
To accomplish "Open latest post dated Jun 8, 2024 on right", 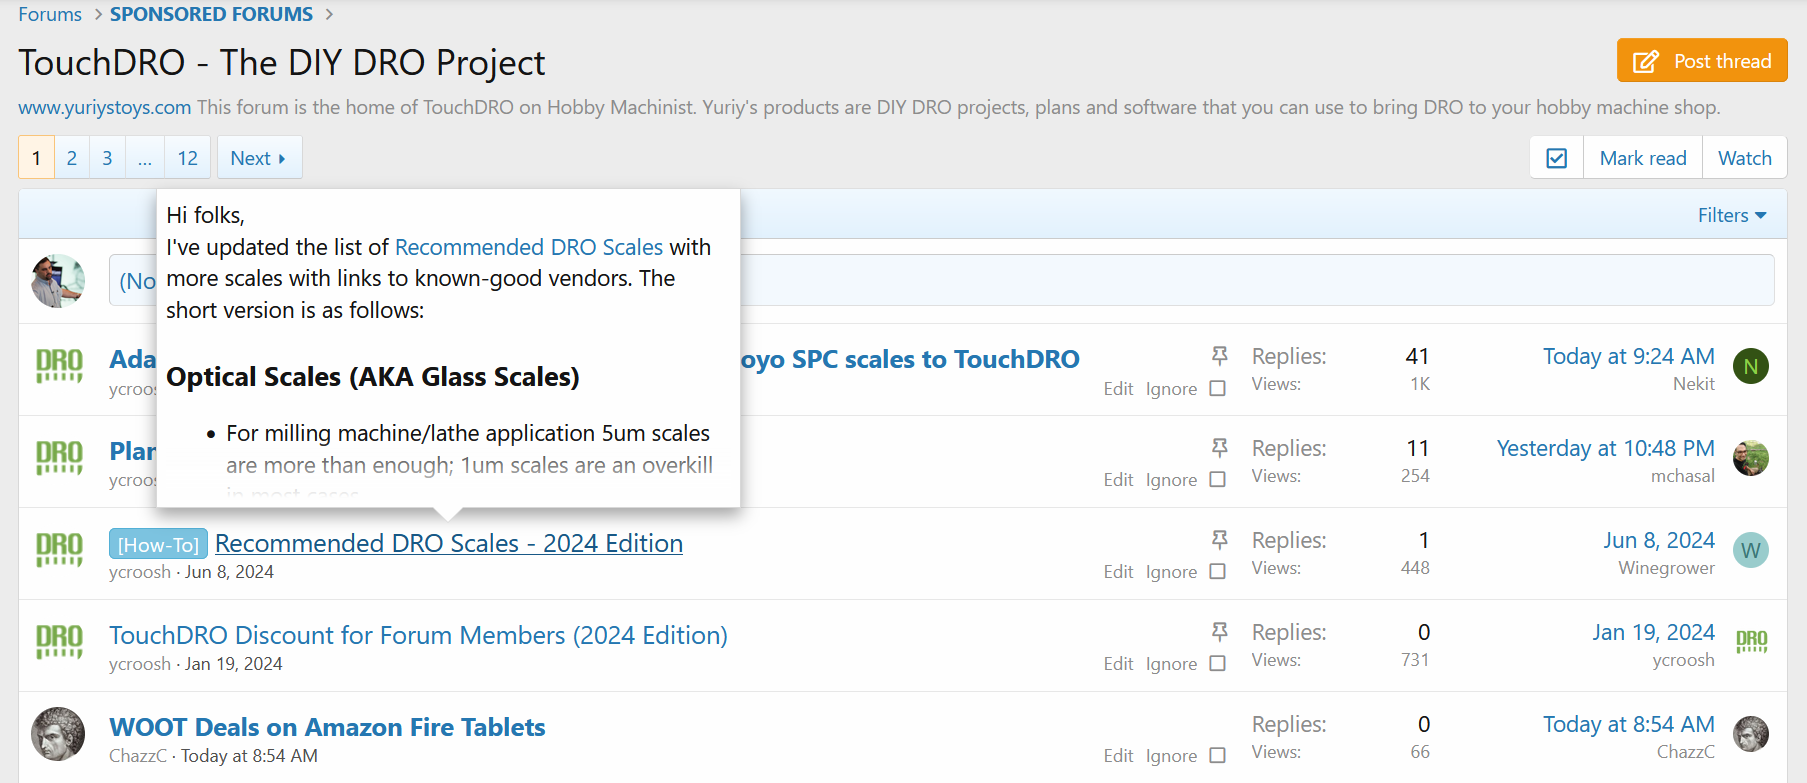I will [1659, 540].
